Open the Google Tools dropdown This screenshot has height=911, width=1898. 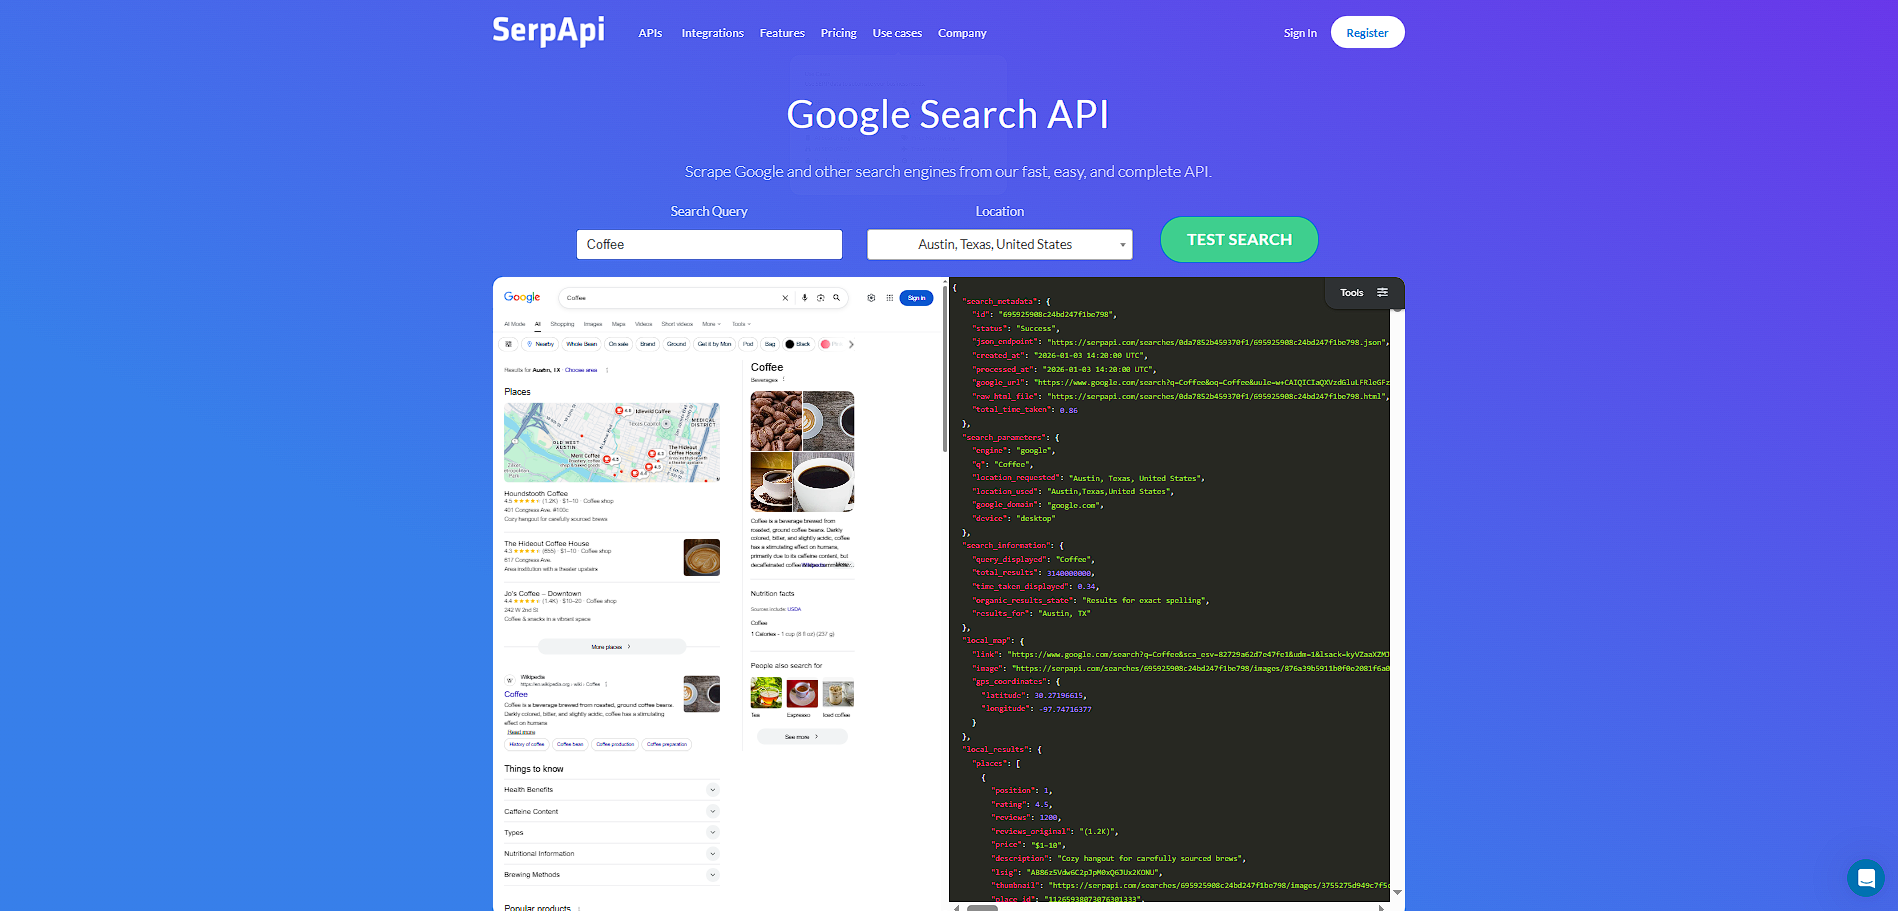pyautogui.click(x=741, y=324)
